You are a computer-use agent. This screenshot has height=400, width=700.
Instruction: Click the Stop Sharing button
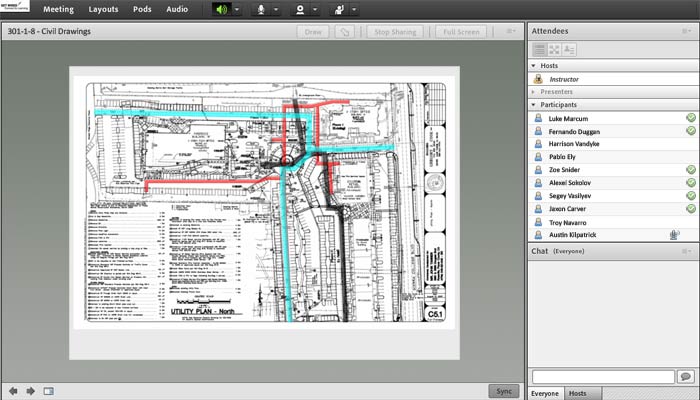pos(395,32)
